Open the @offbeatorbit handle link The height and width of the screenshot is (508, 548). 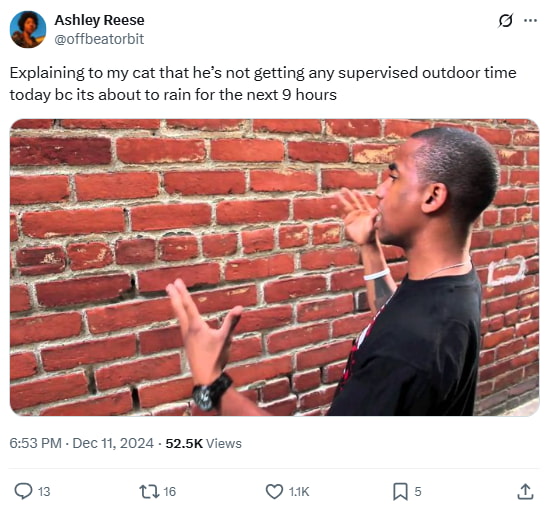(x=99, y=39)
